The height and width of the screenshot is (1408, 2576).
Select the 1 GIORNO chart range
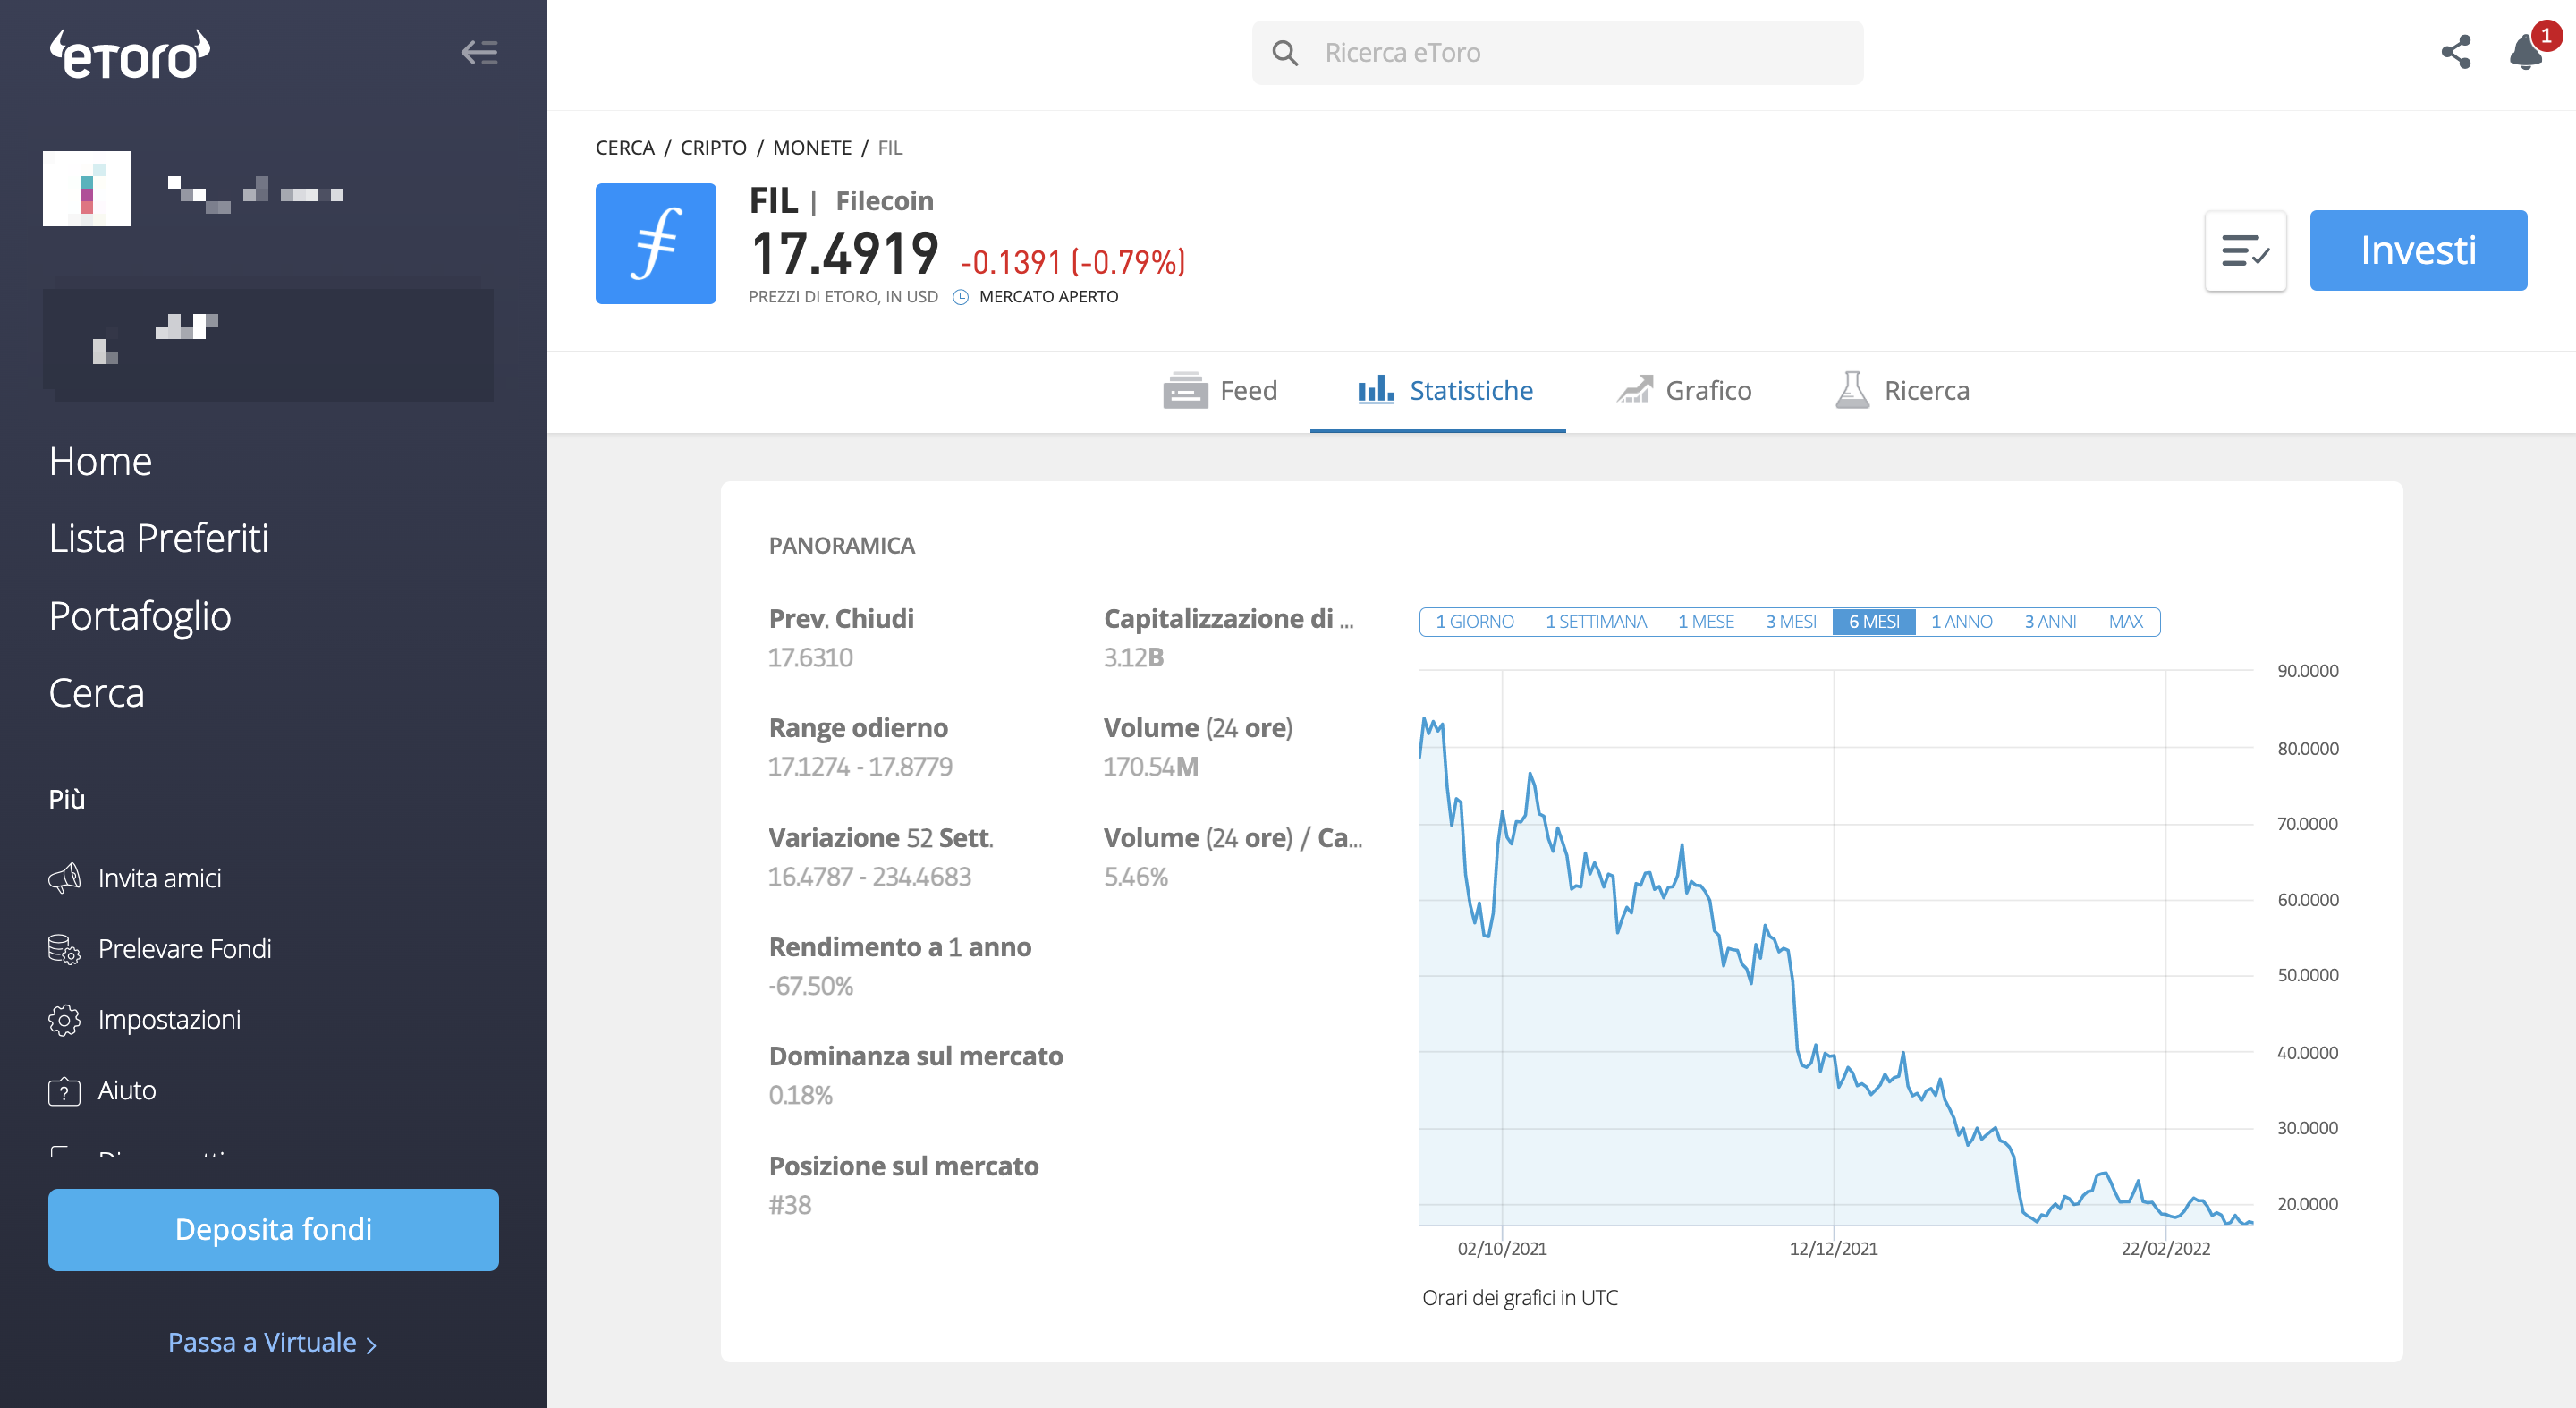coord(1474,622)
